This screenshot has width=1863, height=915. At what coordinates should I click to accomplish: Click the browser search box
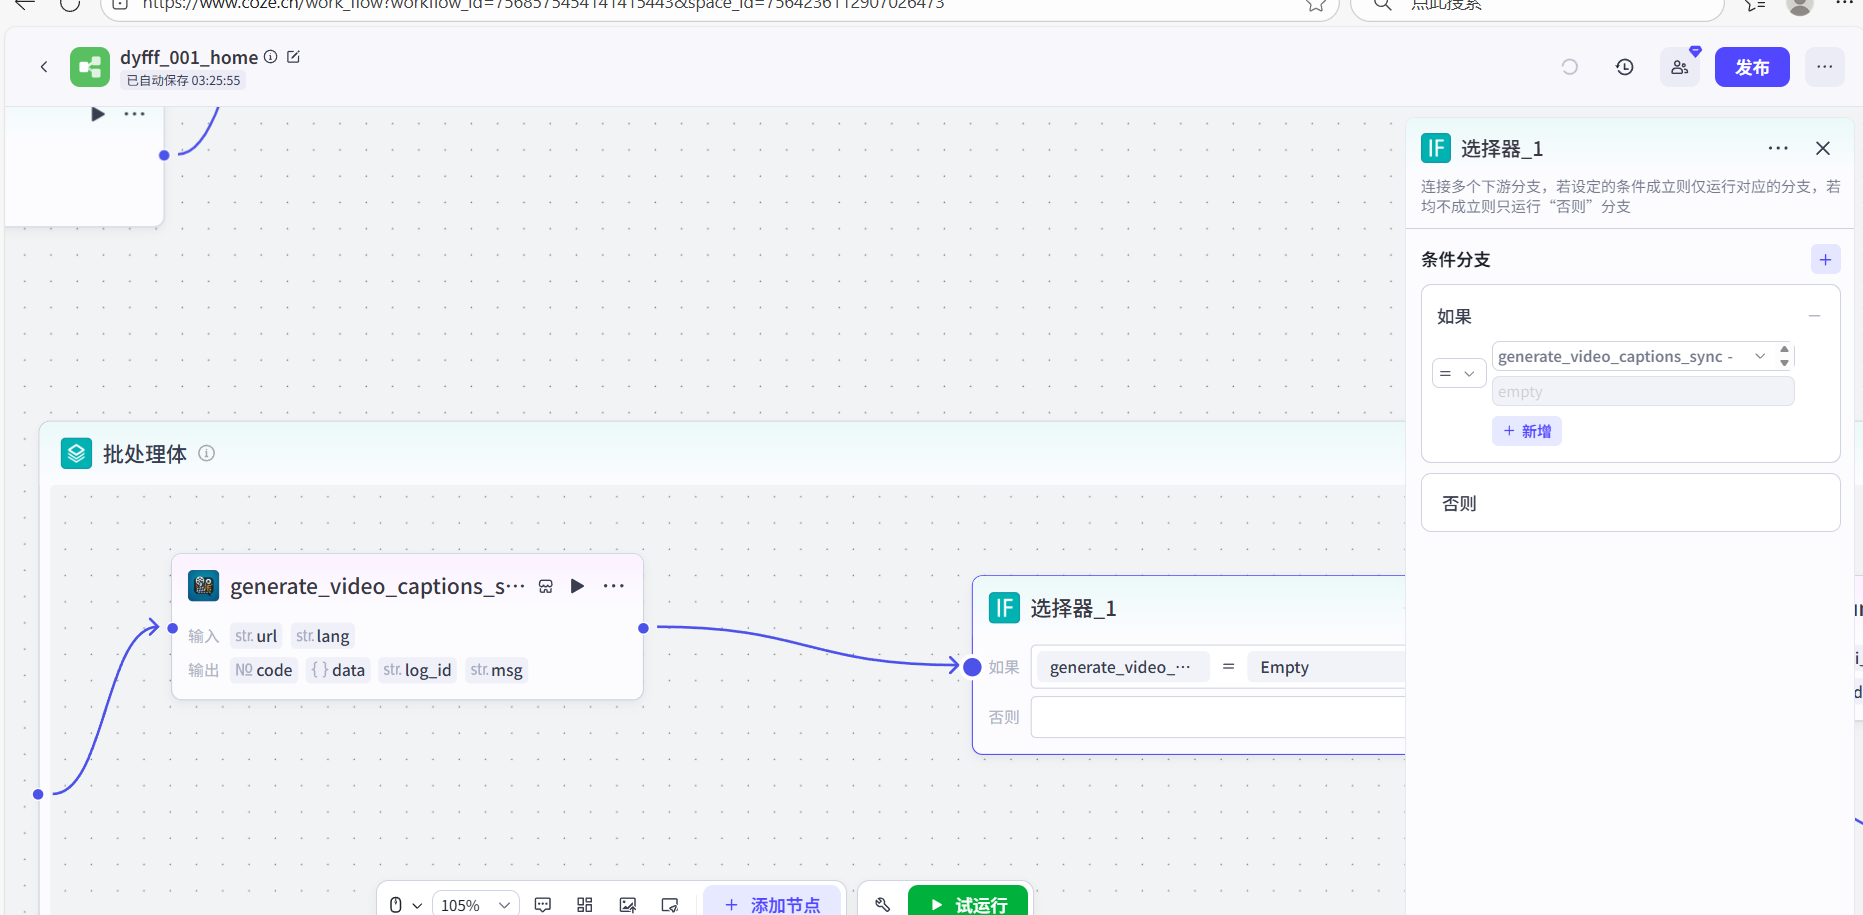point(1538,5)
